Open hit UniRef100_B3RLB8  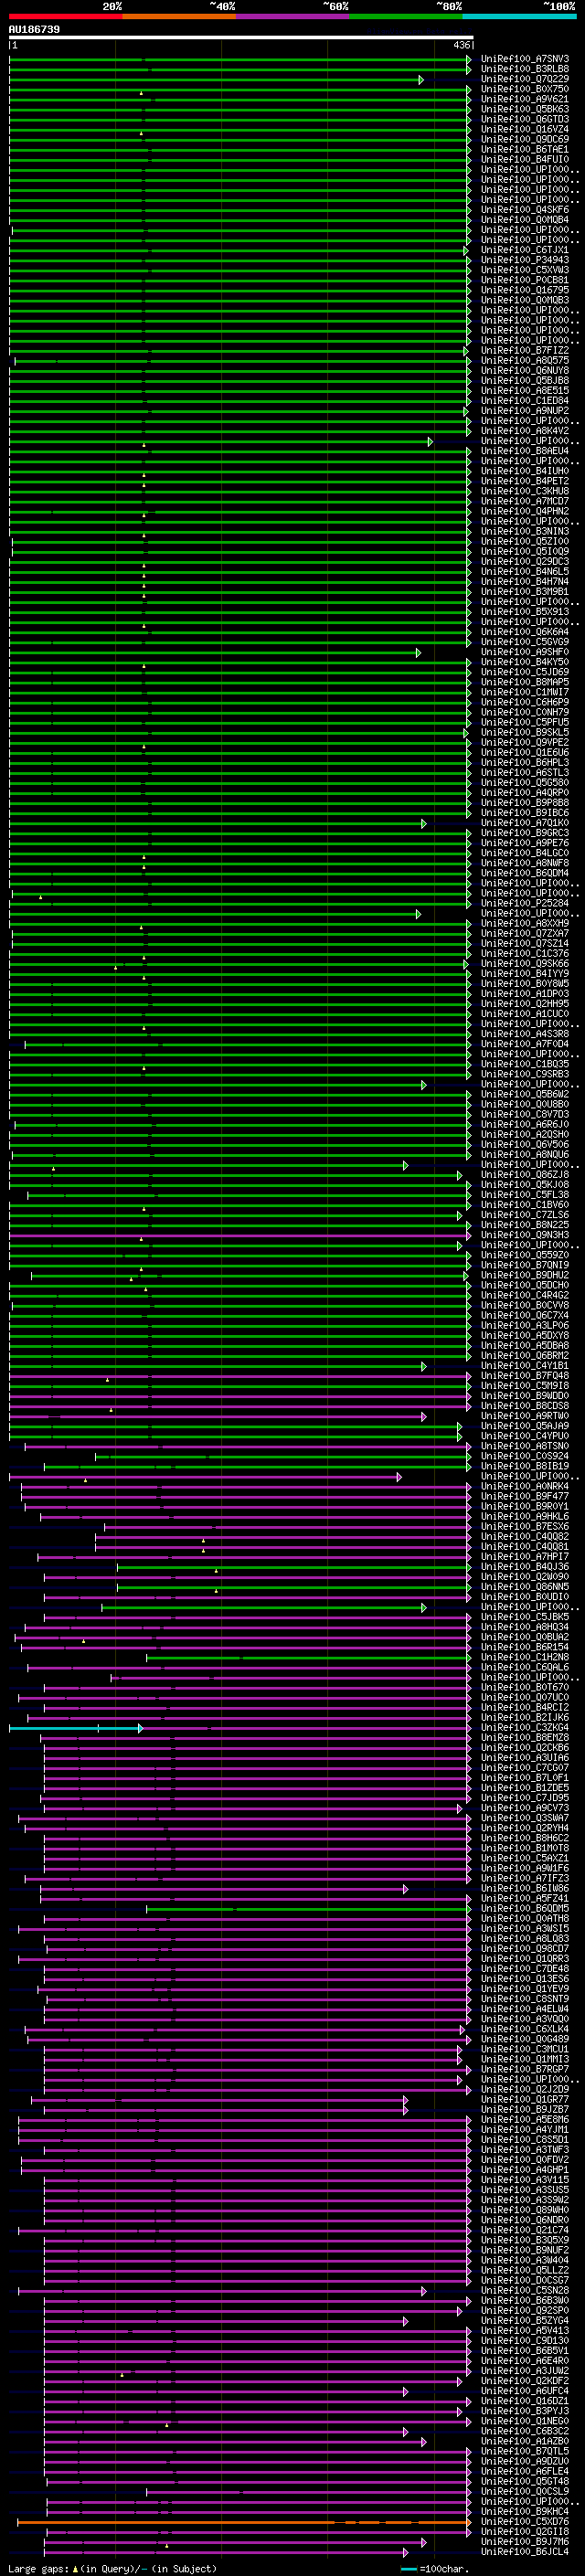(525, 69)
